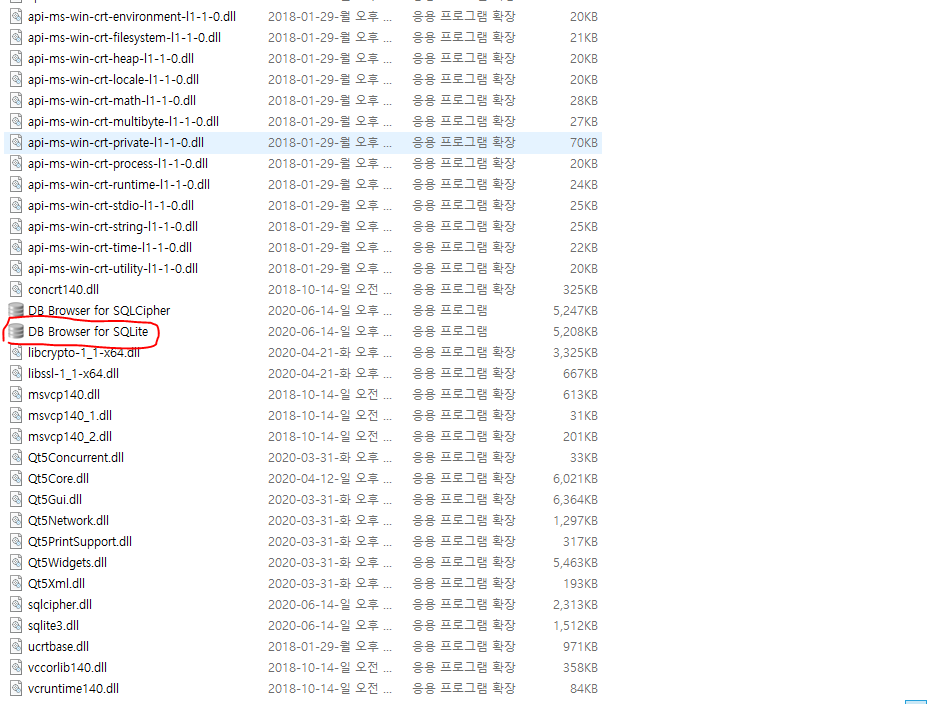Select the DB Browser for SQLite application icon

coord(16,331)
